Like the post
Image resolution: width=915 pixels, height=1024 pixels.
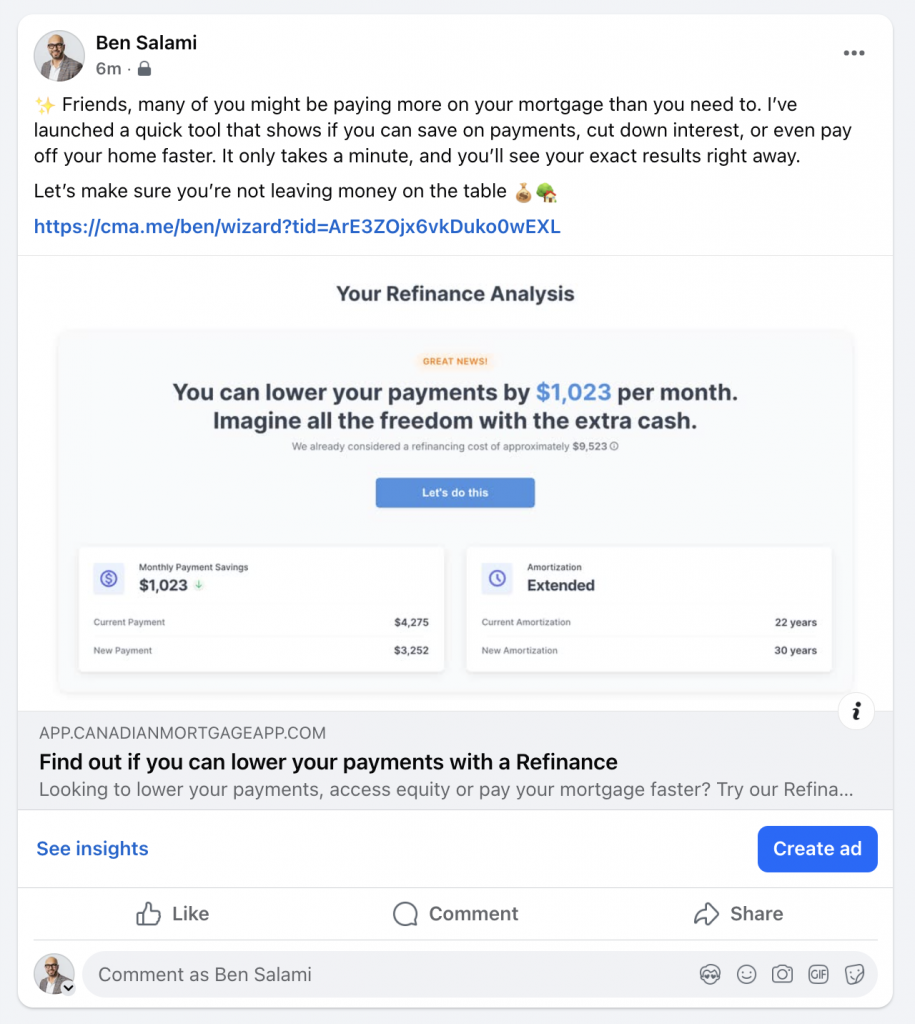(172, 913)
